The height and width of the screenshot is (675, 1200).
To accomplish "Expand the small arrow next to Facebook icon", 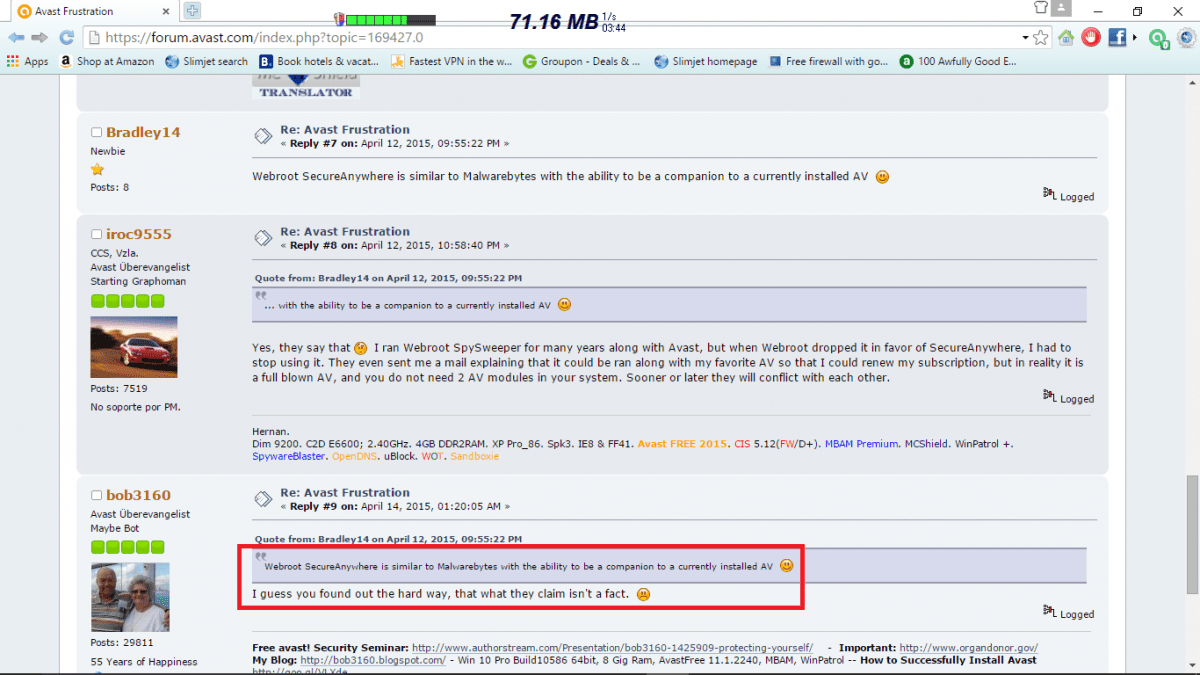I will [1134, 37].
